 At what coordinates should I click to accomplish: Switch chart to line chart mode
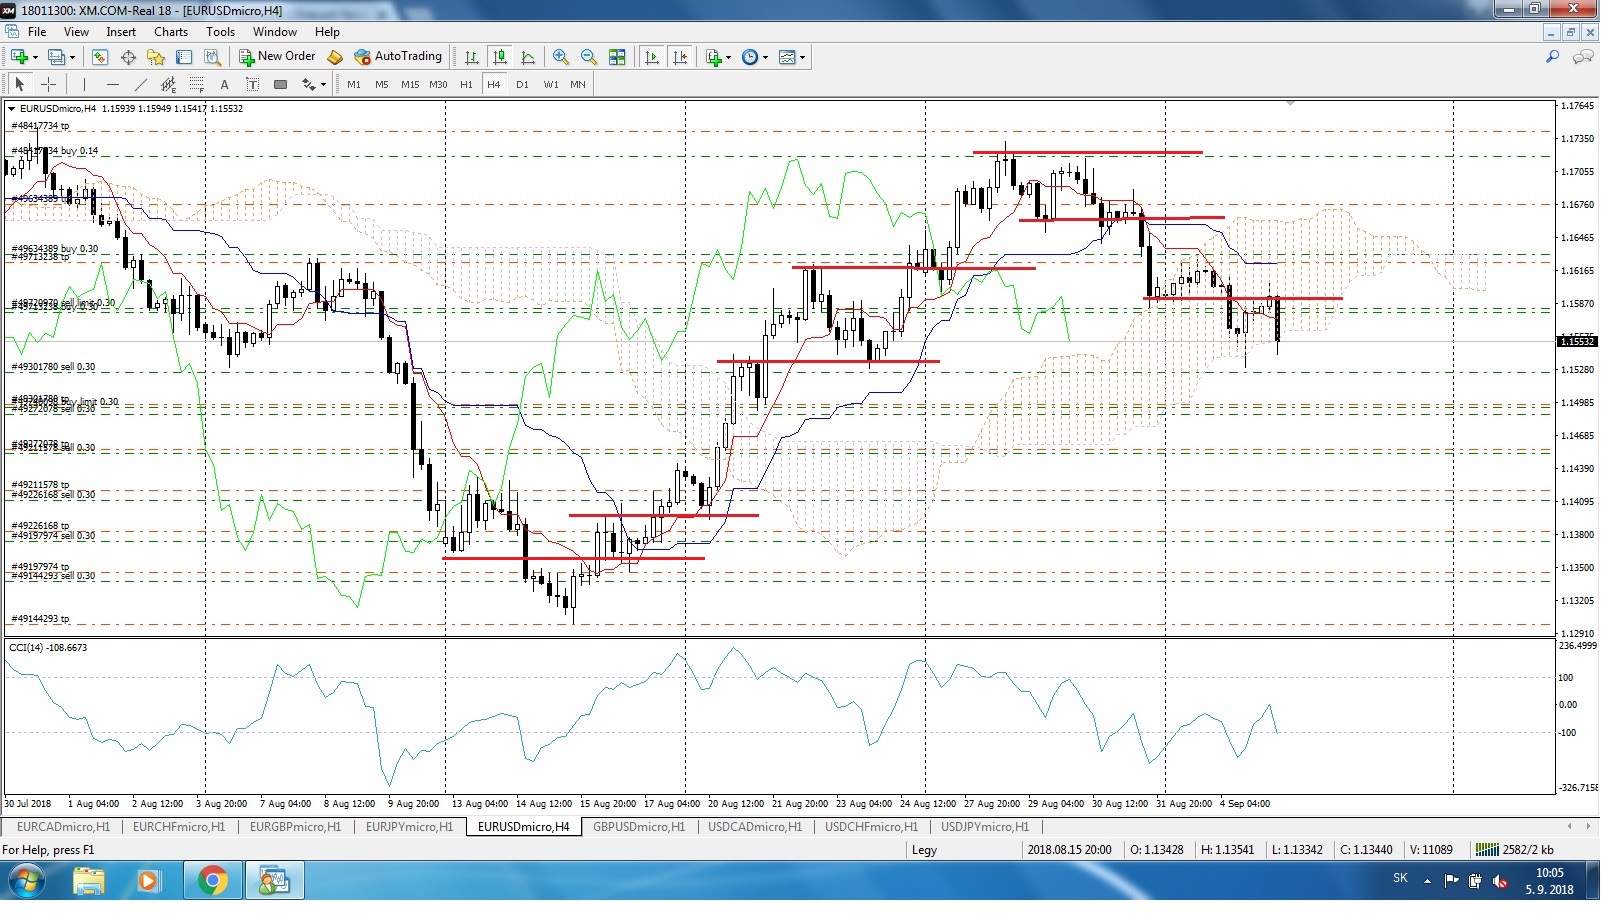528,57
